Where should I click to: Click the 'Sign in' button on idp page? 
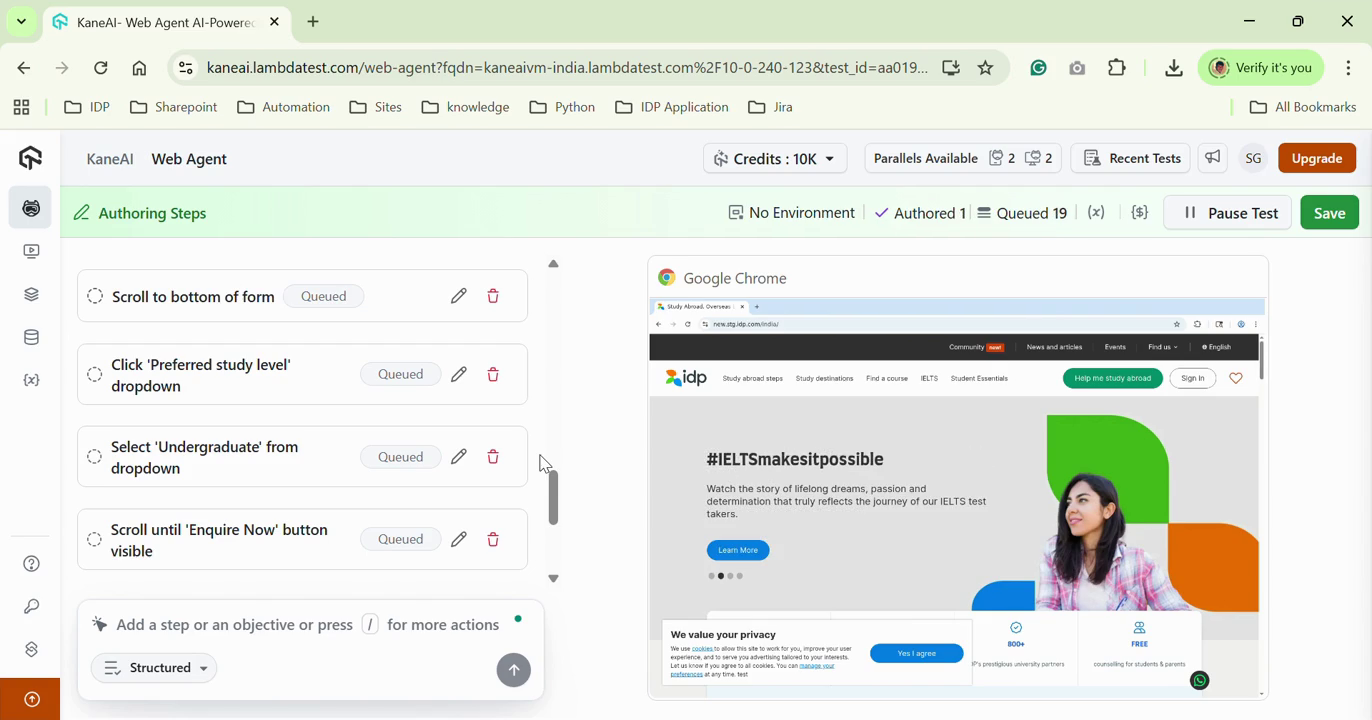[x=1192, y=378]
